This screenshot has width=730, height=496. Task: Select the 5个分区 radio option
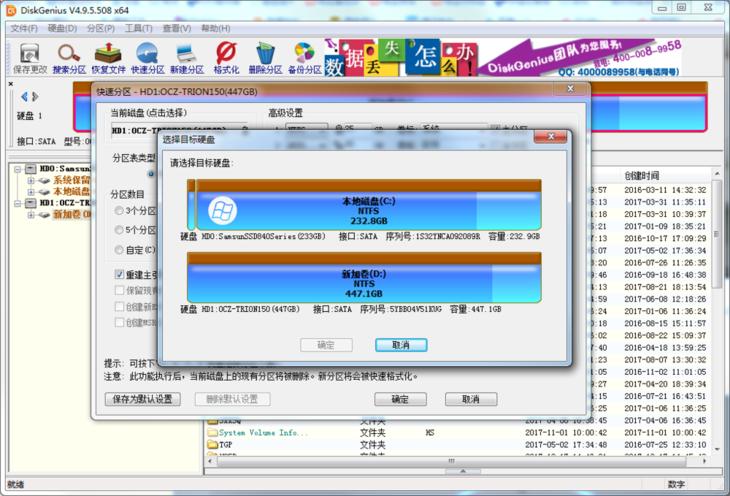pyautogui.click(x=119, y=230)
